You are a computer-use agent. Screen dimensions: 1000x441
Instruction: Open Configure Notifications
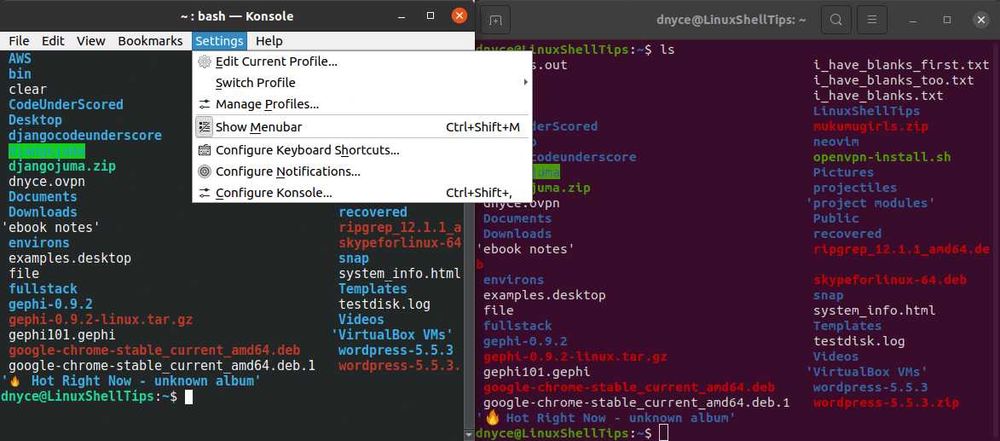[362, 172]
